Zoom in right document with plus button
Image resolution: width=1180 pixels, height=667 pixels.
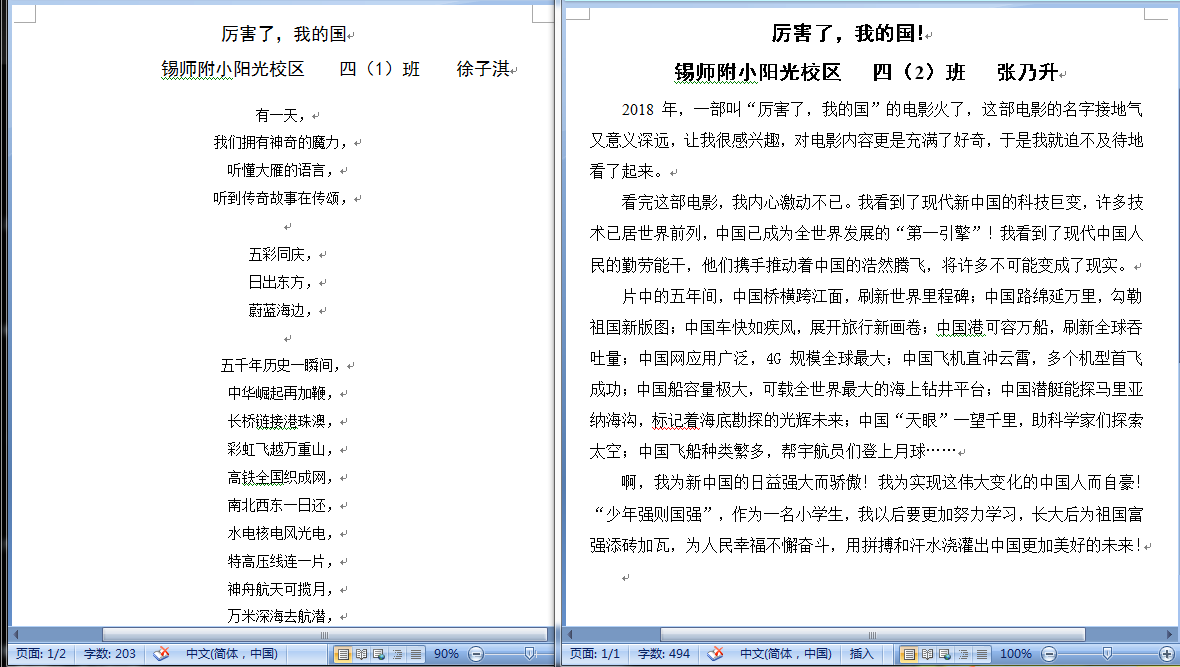click(1167, 653)
